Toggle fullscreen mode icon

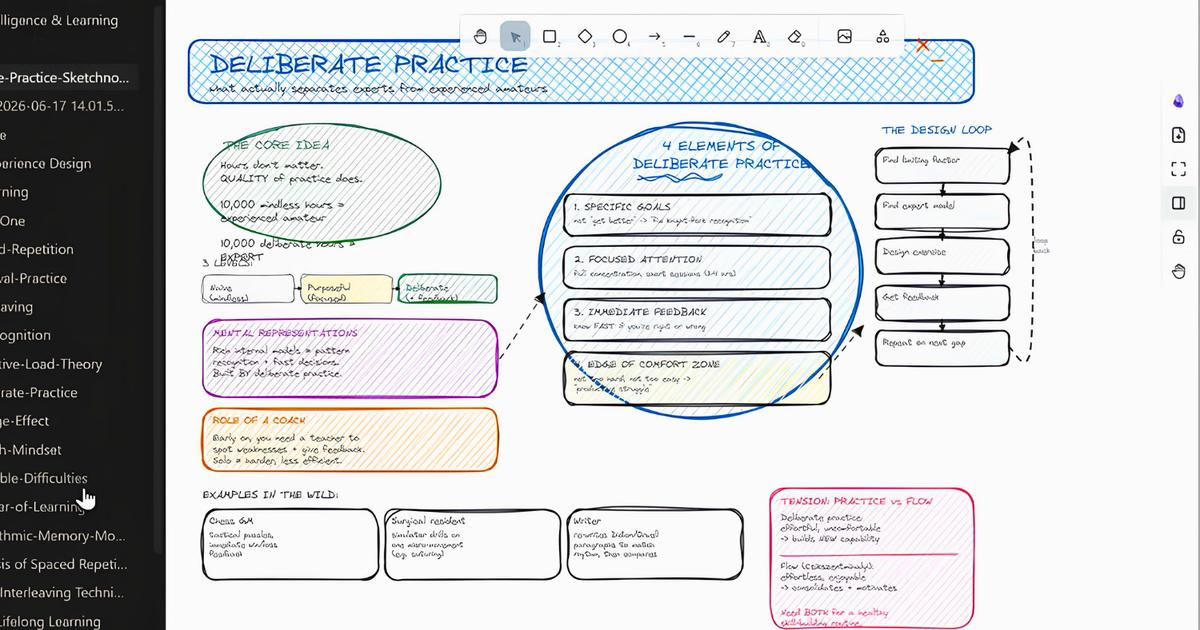(1178, 169)
